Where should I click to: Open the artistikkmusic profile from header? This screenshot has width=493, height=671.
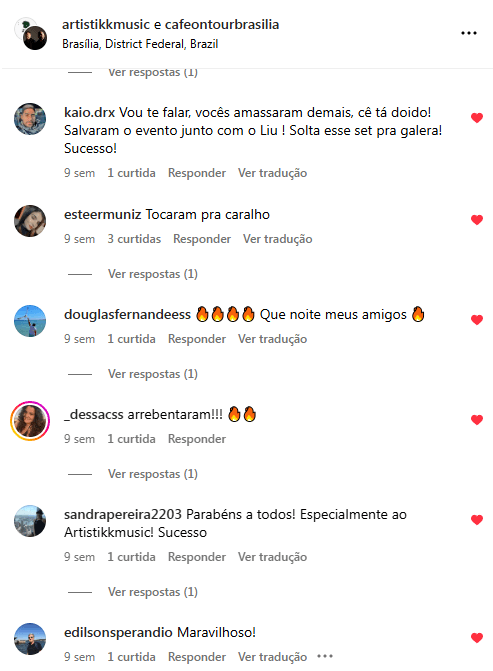(x=106, y=24)
